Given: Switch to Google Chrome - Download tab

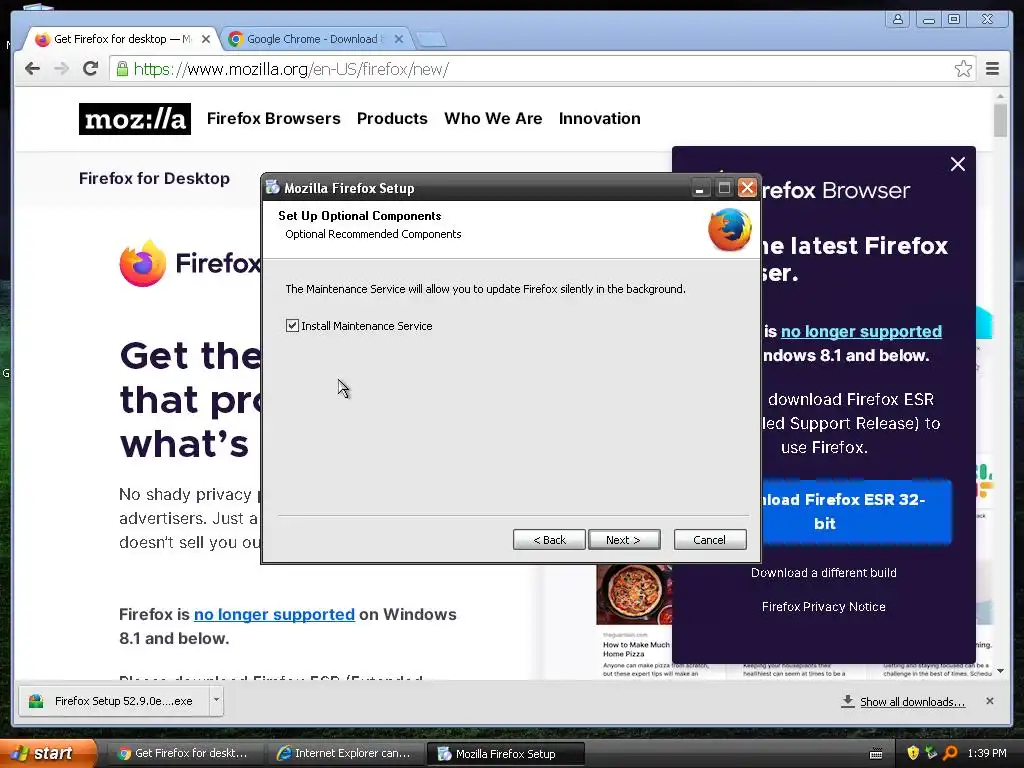Looking at the screenshot, I should pyautogui.click(x=313, y=39).
